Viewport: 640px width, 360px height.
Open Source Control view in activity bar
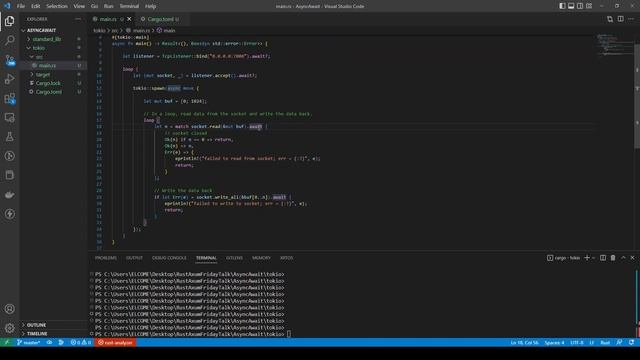(9, 60)
